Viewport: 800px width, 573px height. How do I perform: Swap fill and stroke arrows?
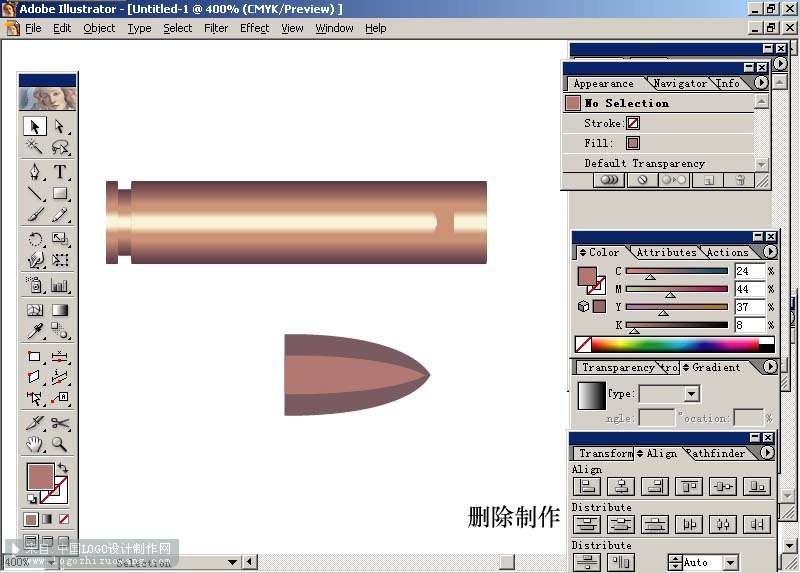63,466
